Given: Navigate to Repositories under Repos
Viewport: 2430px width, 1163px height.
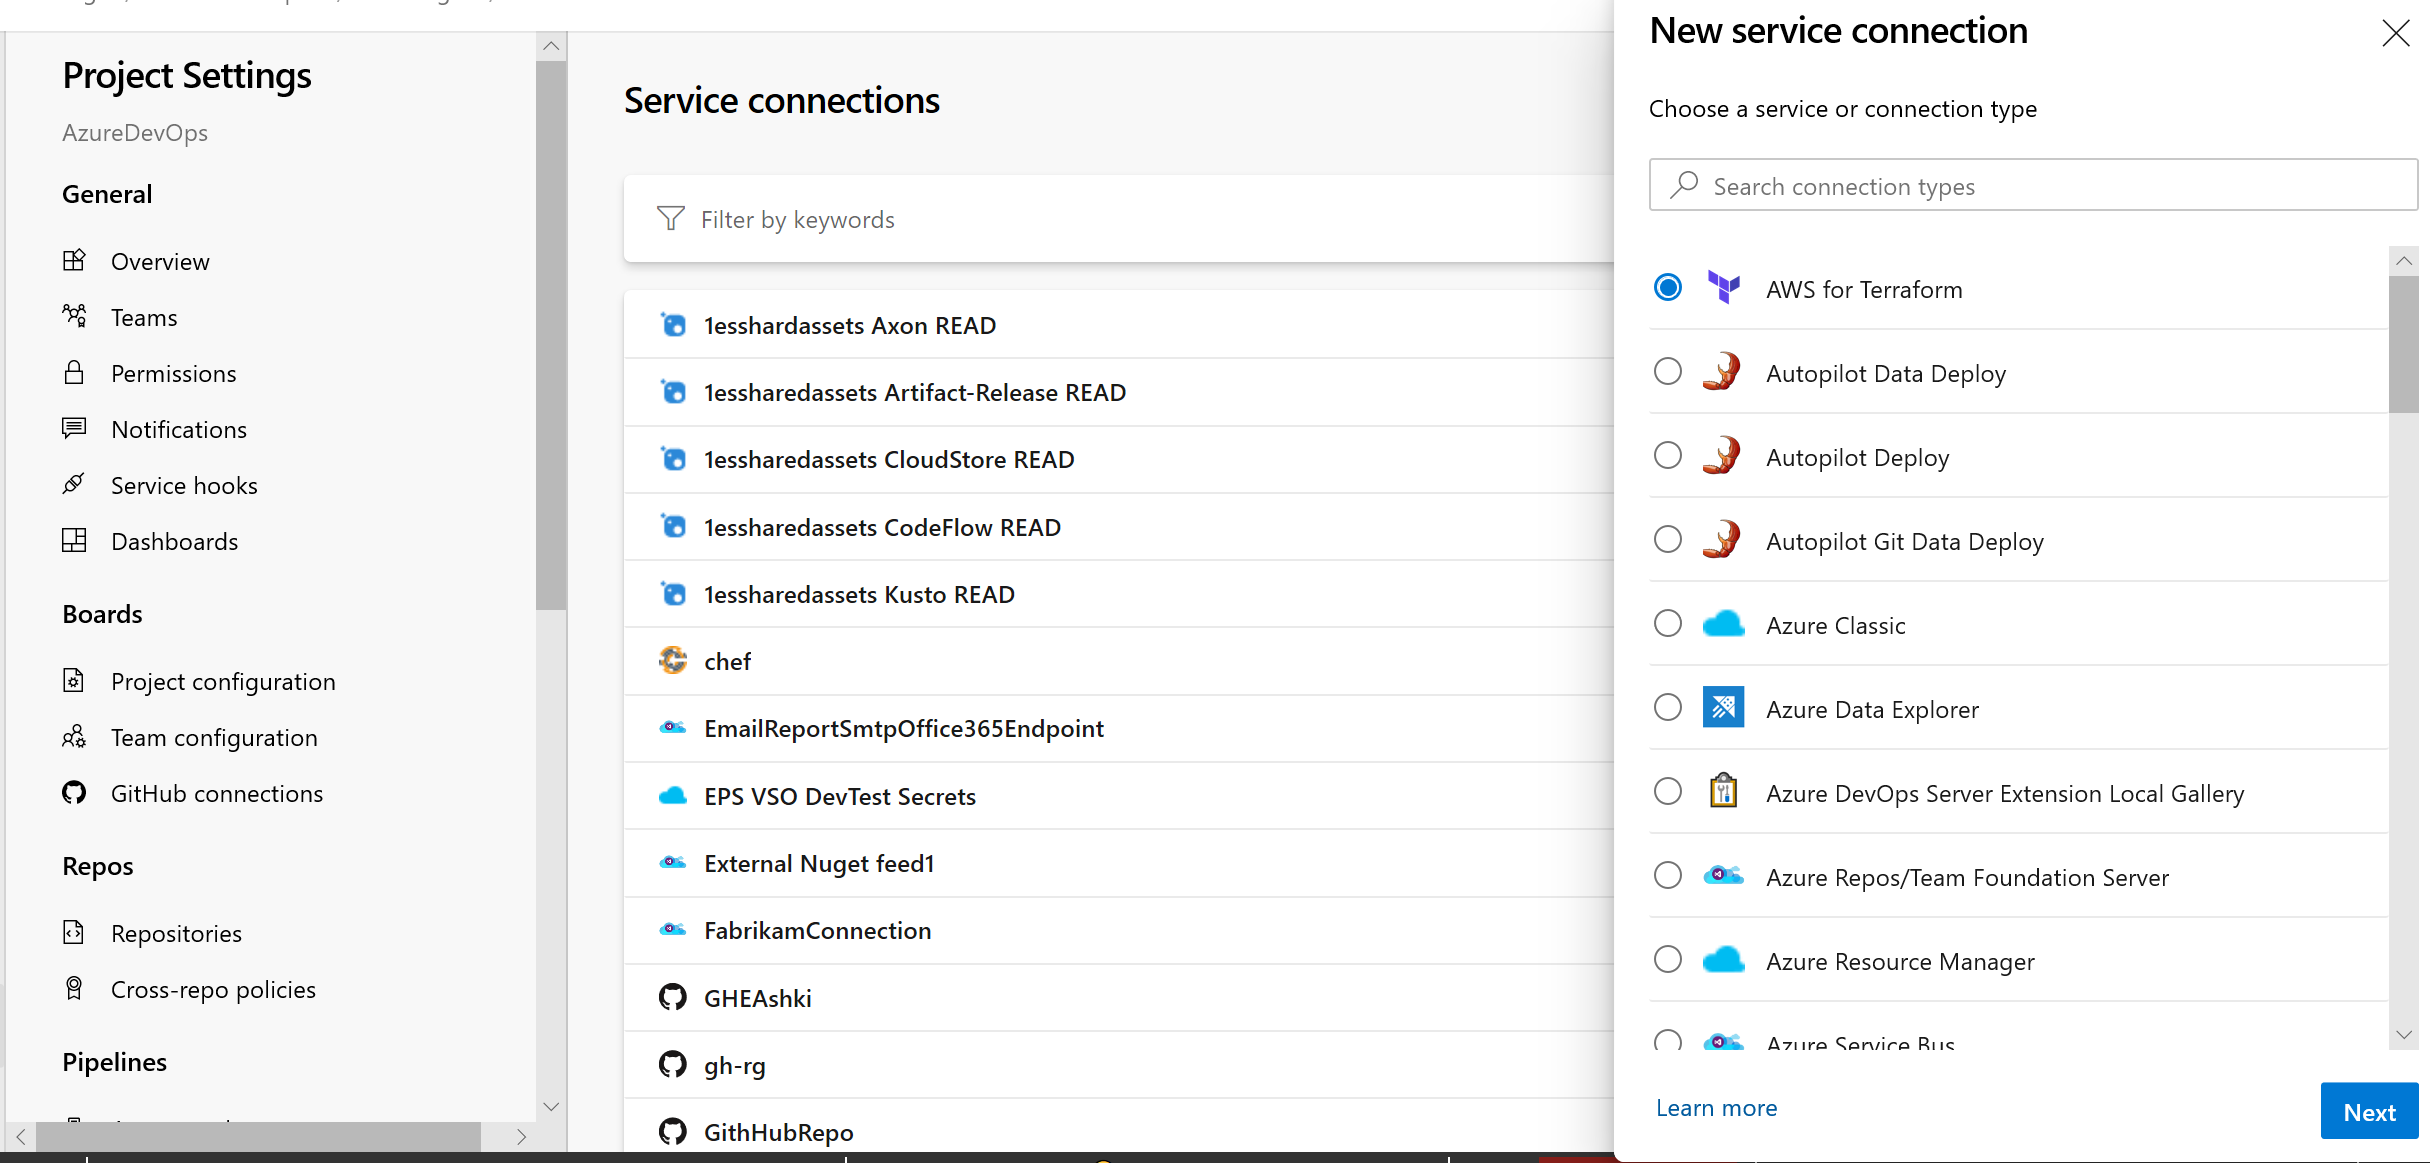Looking at the screenshot, I should pyautogui.click(x=175, y=932).
